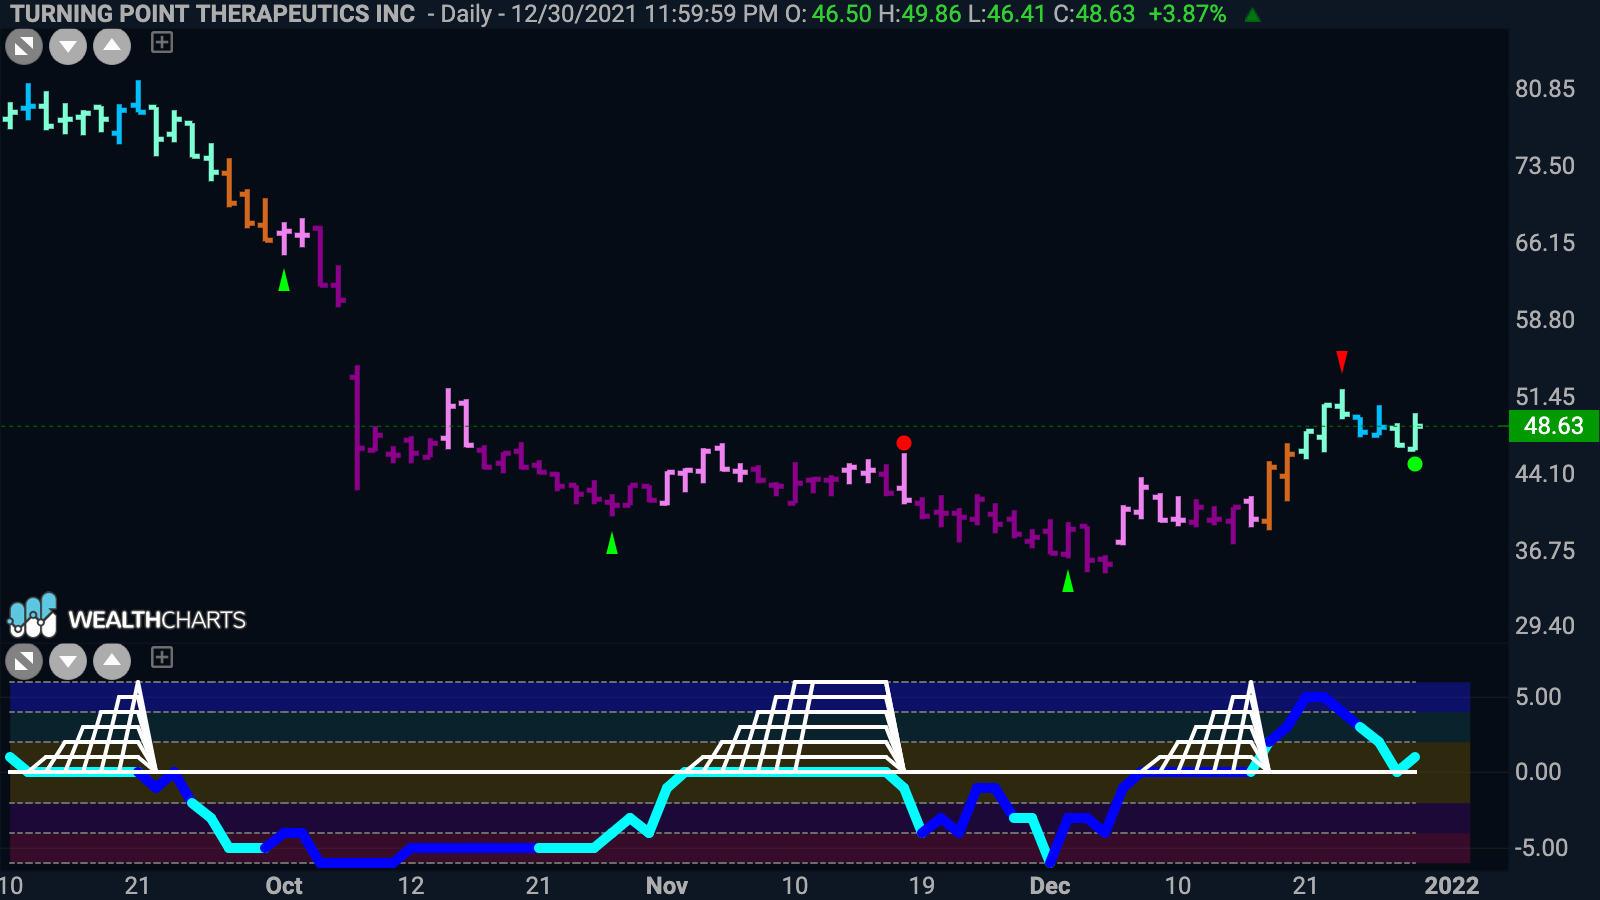Click the close value C:48.63 in header
The image size is (1600, 900).
pyautogui.click(x=1094, y=14)
